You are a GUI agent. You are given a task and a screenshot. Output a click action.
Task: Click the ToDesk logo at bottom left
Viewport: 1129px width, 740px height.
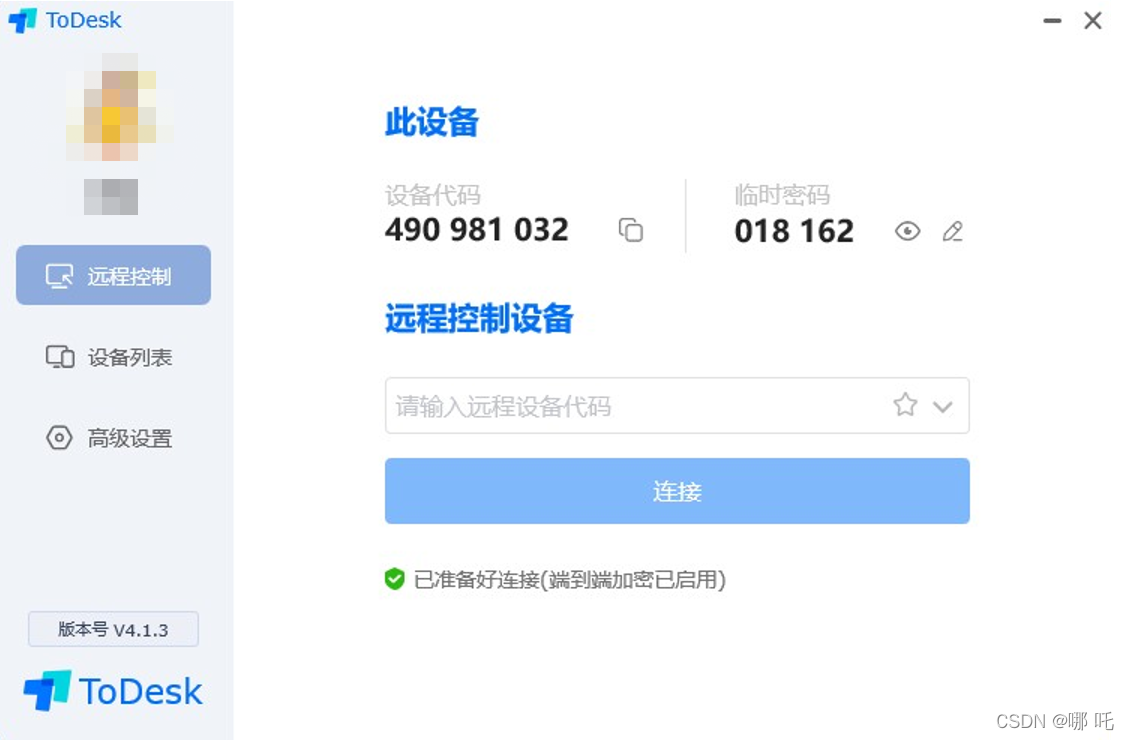(113, 690)
